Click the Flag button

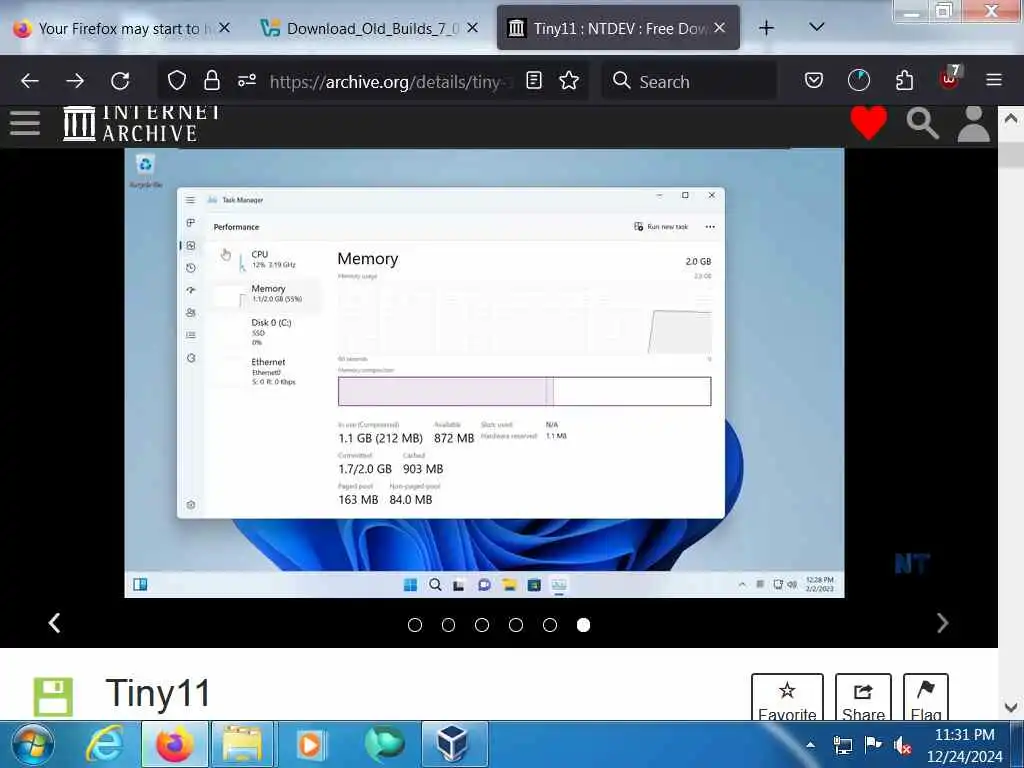tap(925, 698)
